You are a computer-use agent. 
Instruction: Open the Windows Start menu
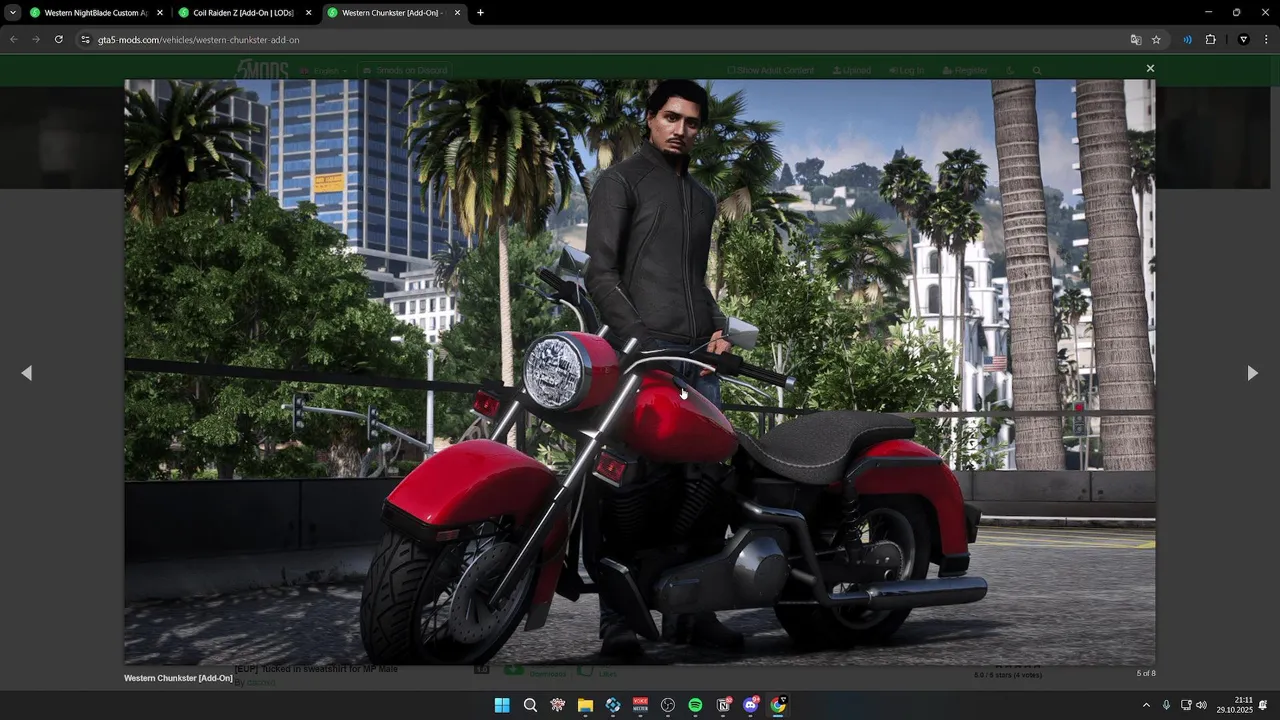pyautogui.click(x=502, y=705)
